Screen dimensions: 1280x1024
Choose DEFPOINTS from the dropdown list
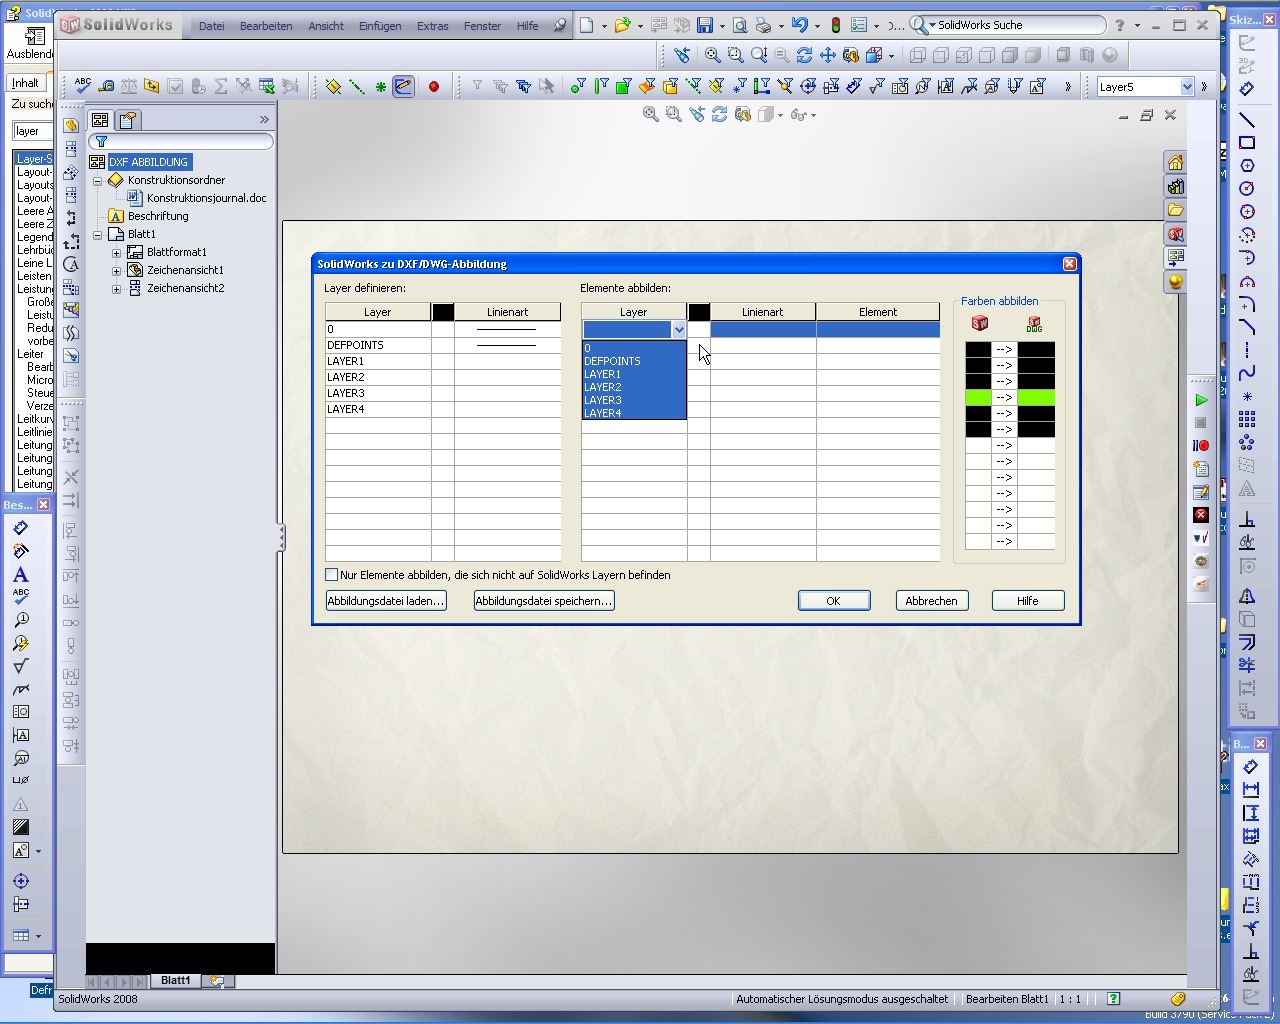[x=634, y=361]
